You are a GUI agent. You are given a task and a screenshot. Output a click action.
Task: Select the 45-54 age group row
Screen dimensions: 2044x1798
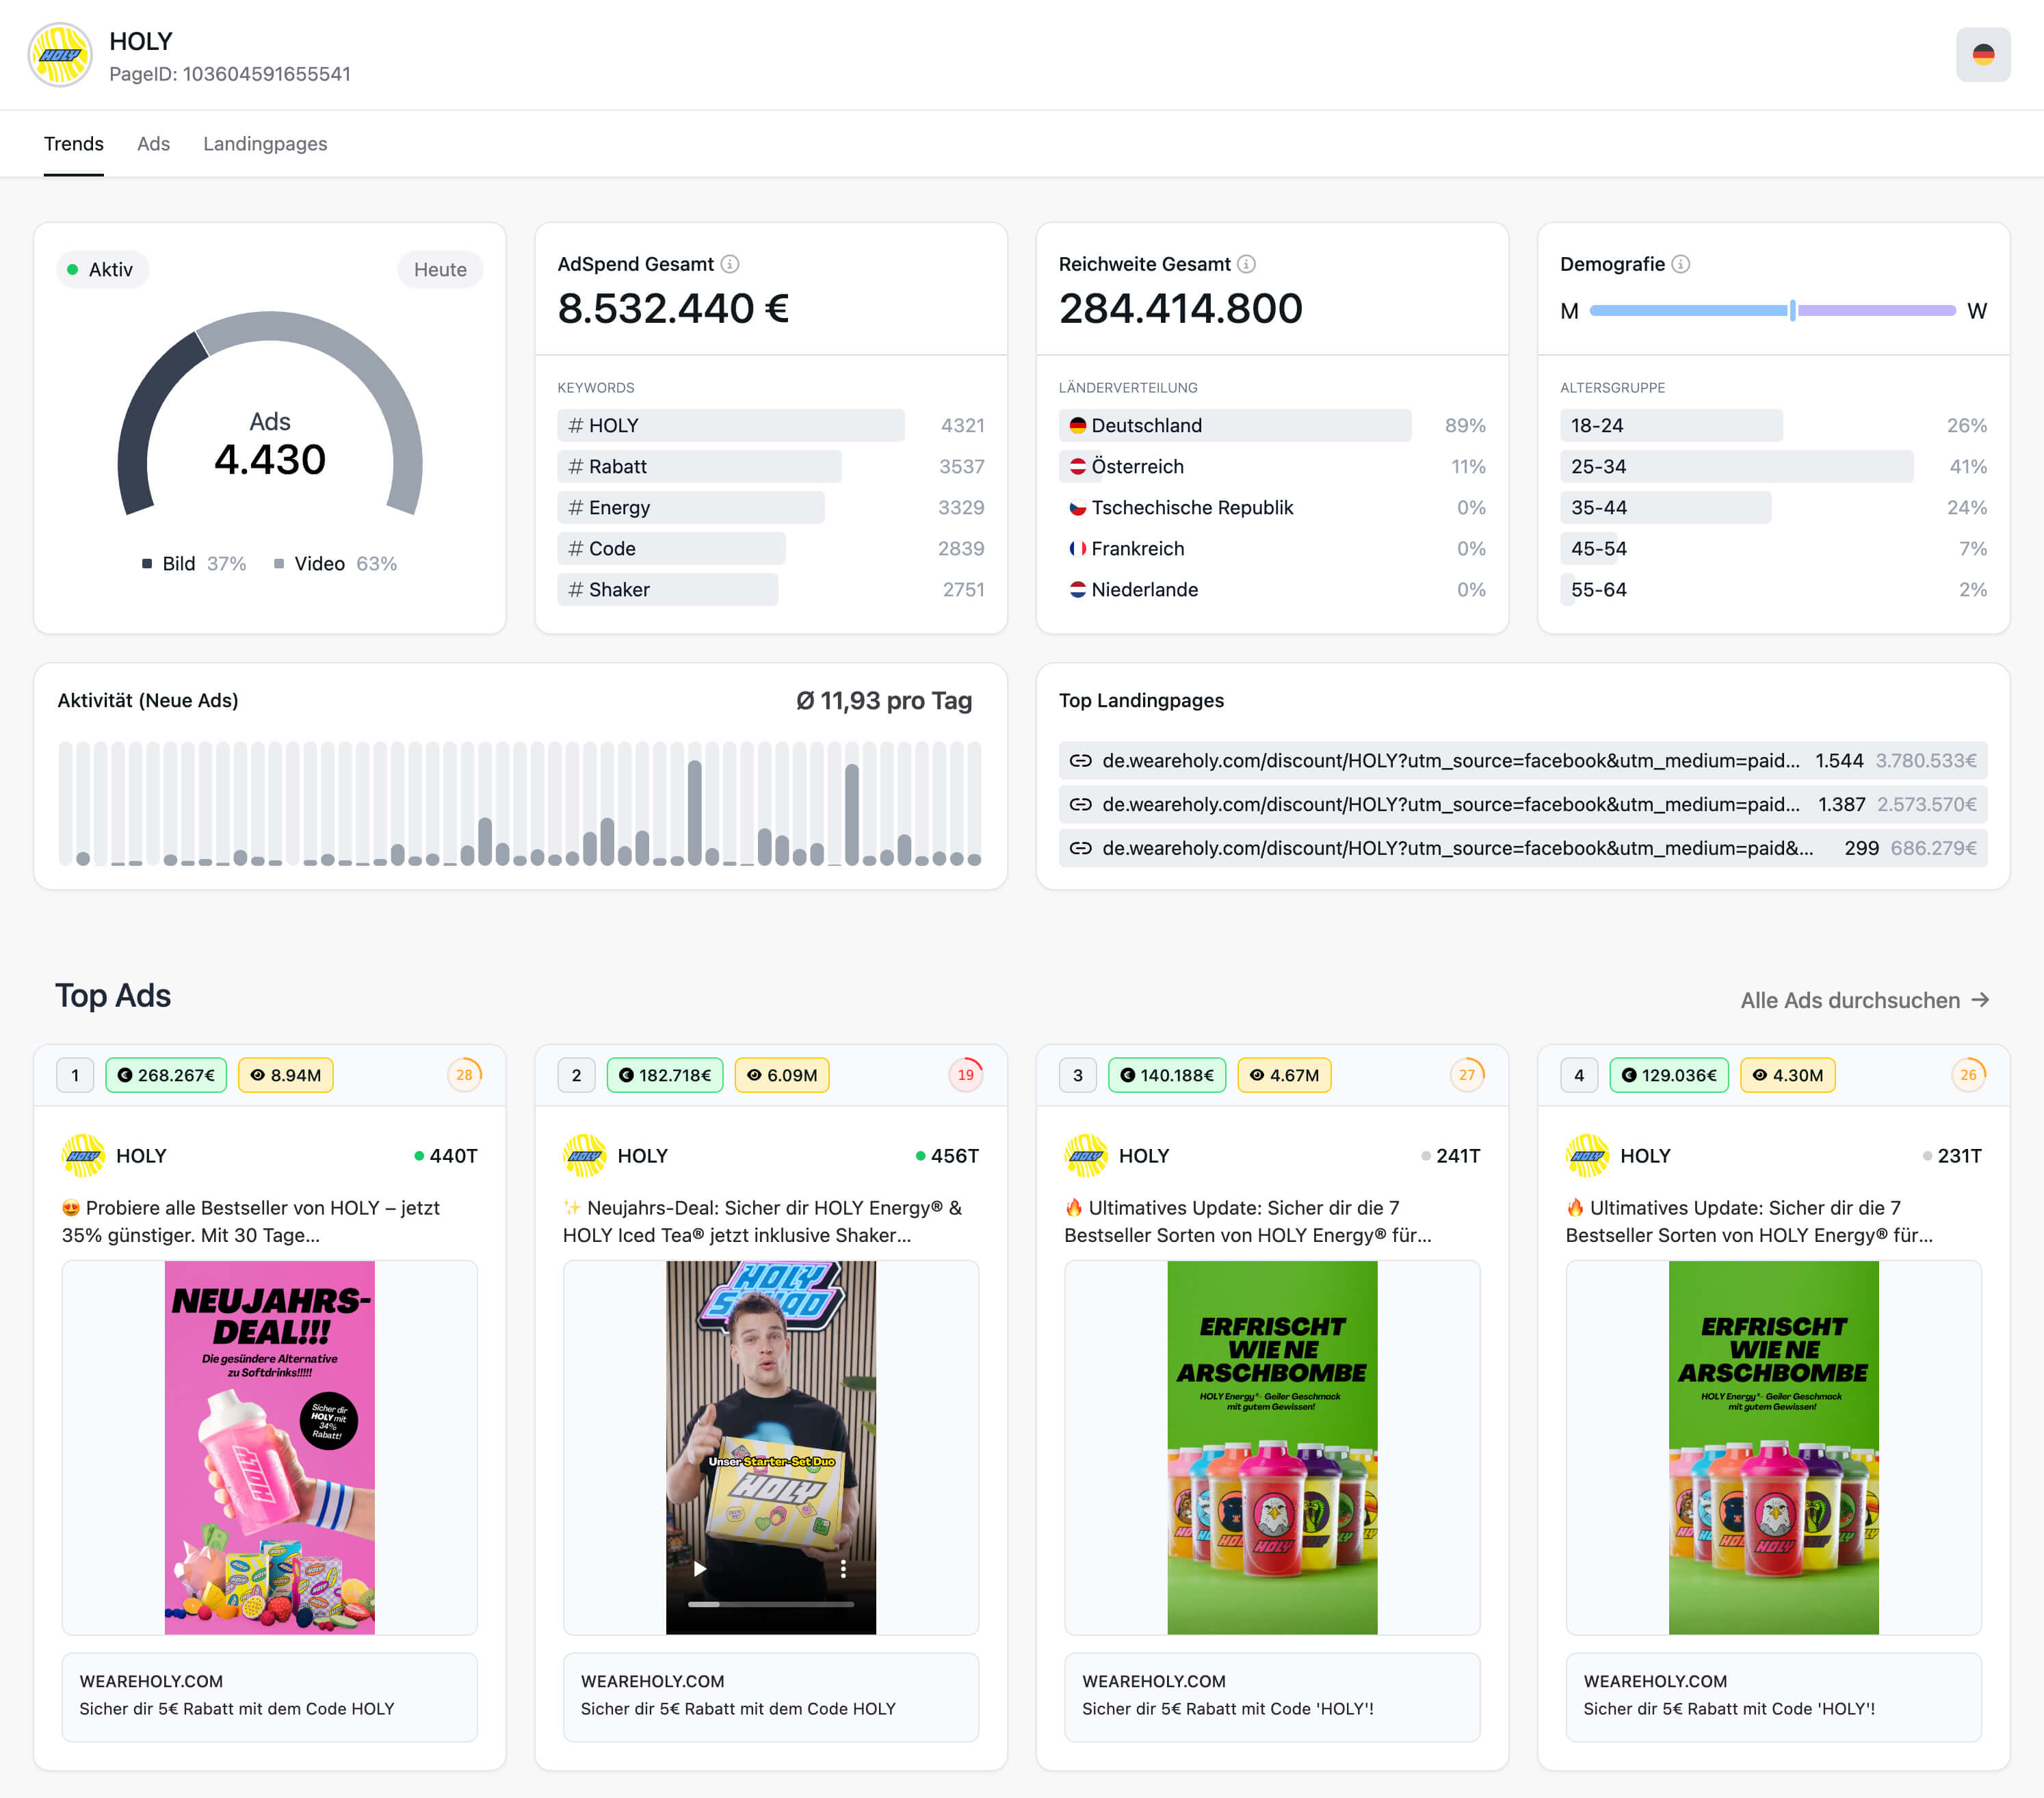(x=1773, y=548)
